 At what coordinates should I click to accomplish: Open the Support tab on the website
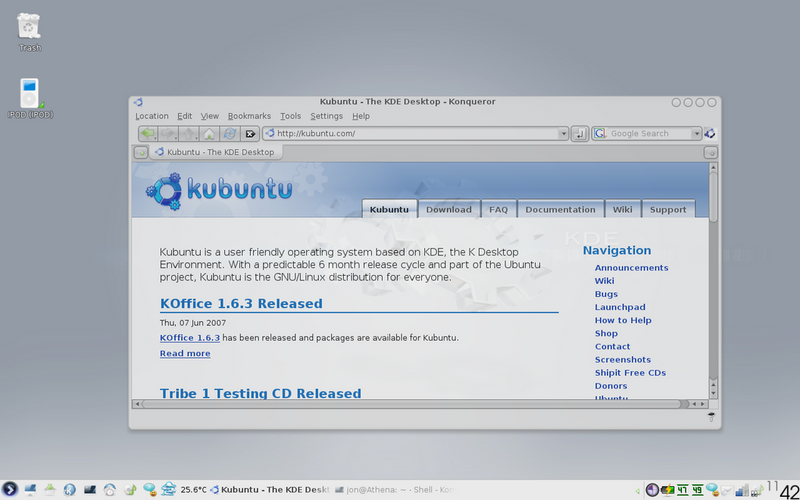pyautogui.click(x=668, y=209)
